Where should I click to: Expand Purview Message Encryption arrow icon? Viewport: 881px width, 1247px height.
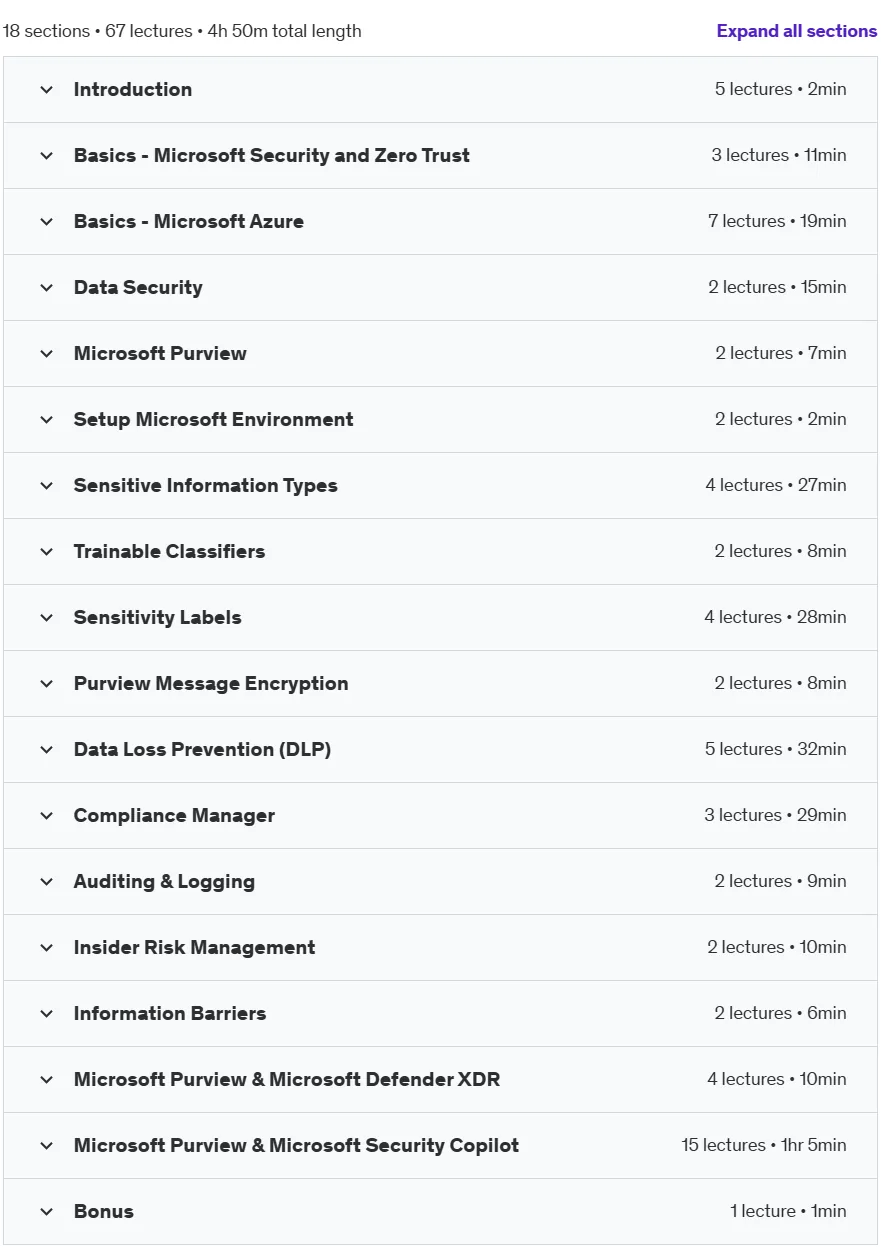46,684
